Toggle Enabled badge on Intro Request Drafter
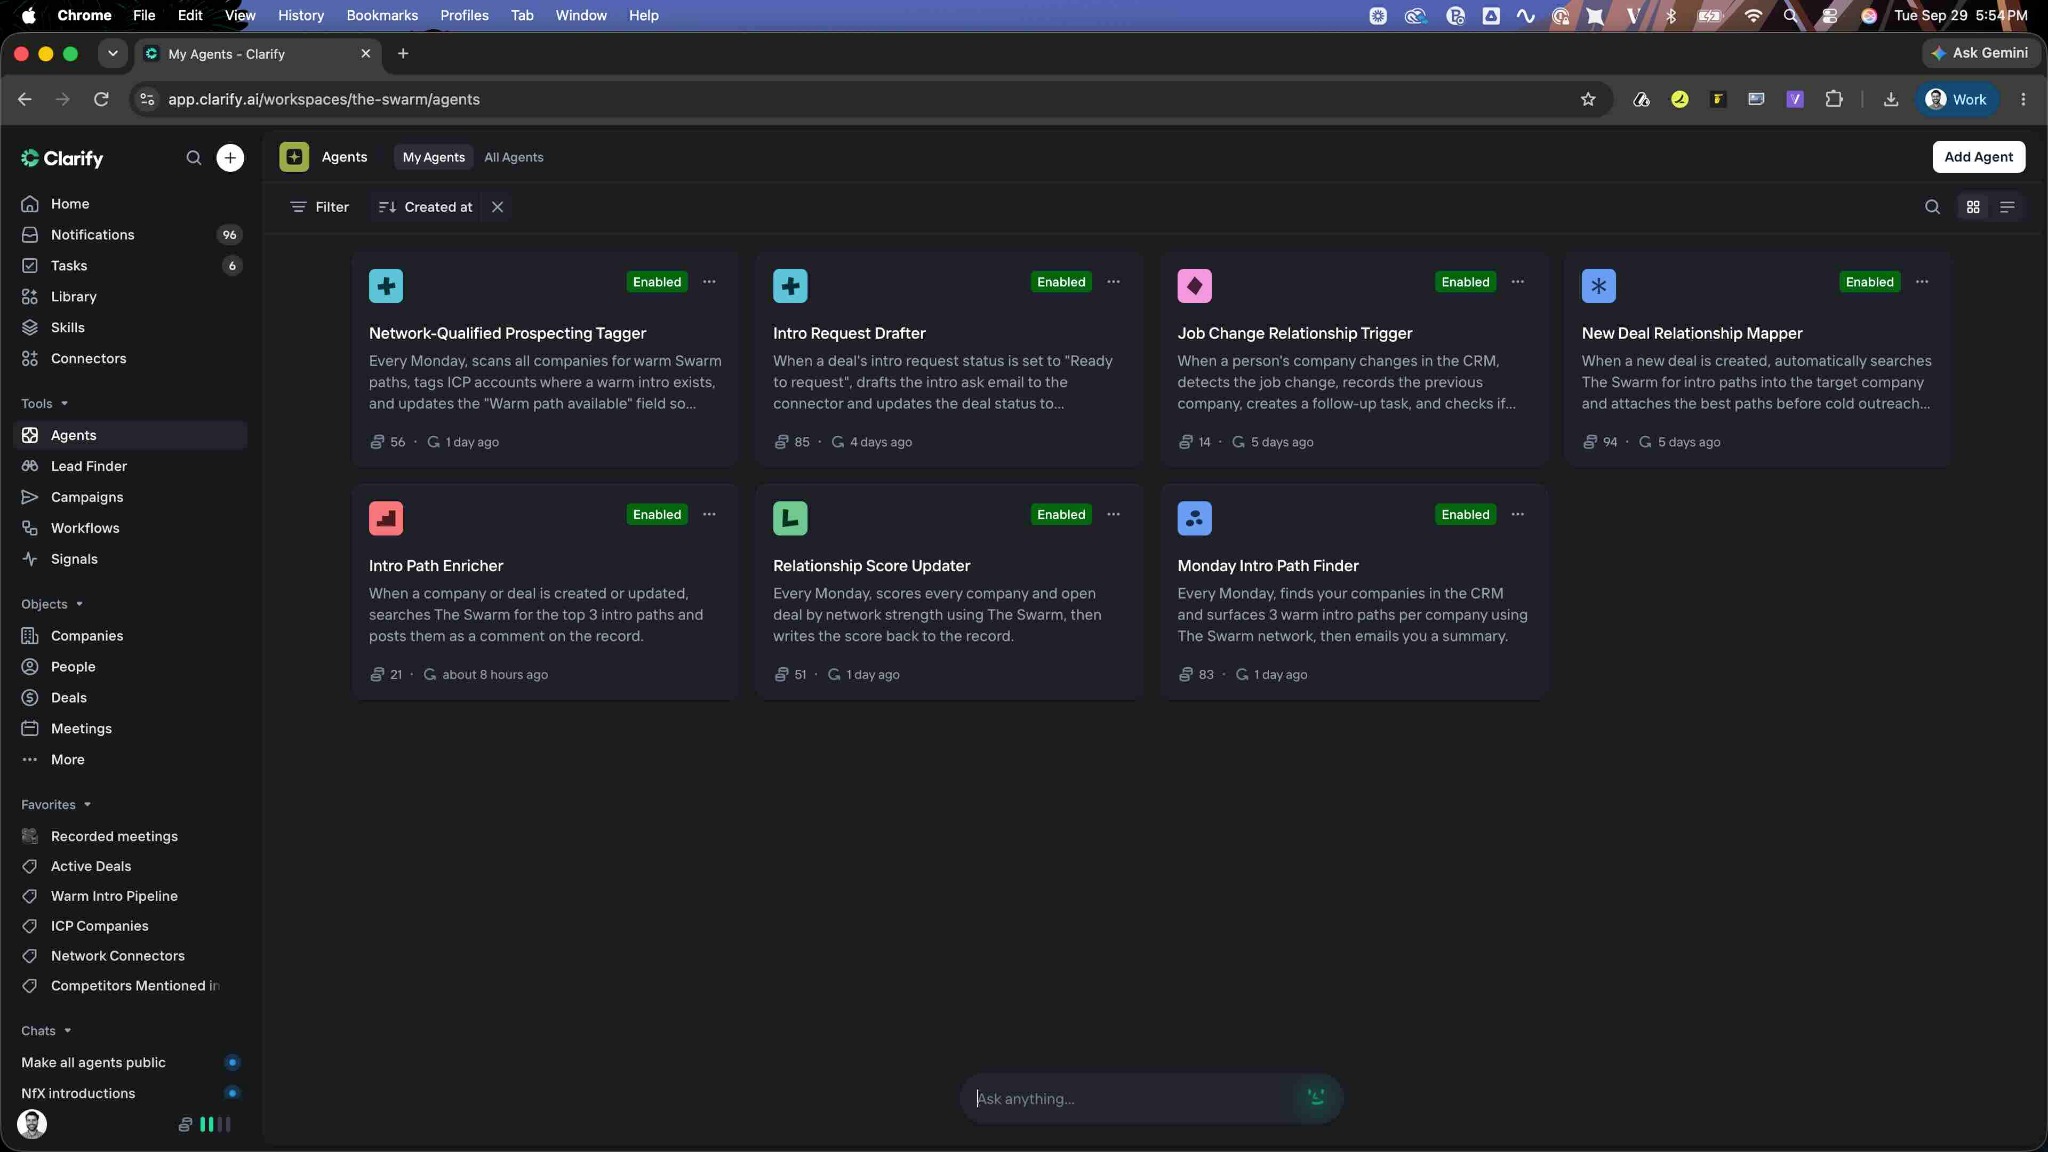The image size is (2048, 1152). [1061, 282]
